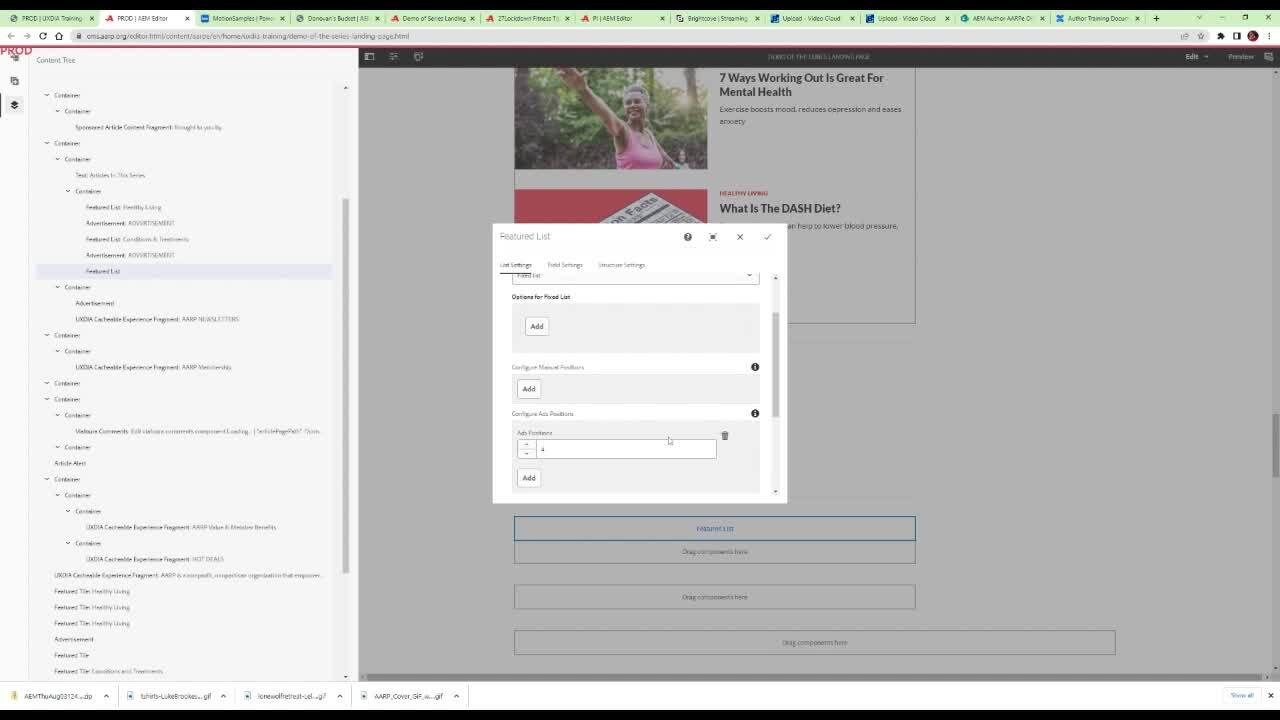Toggle fullscreen for Featured List dialog

713,237
